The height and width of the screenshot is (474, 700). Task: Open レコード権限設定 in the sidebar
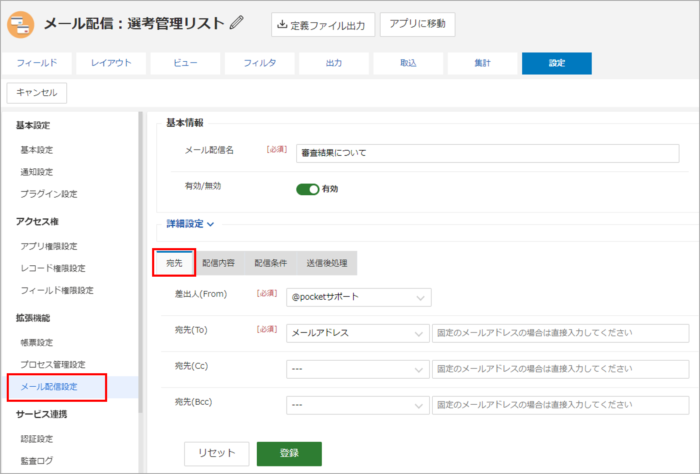[x=53, y=268]
